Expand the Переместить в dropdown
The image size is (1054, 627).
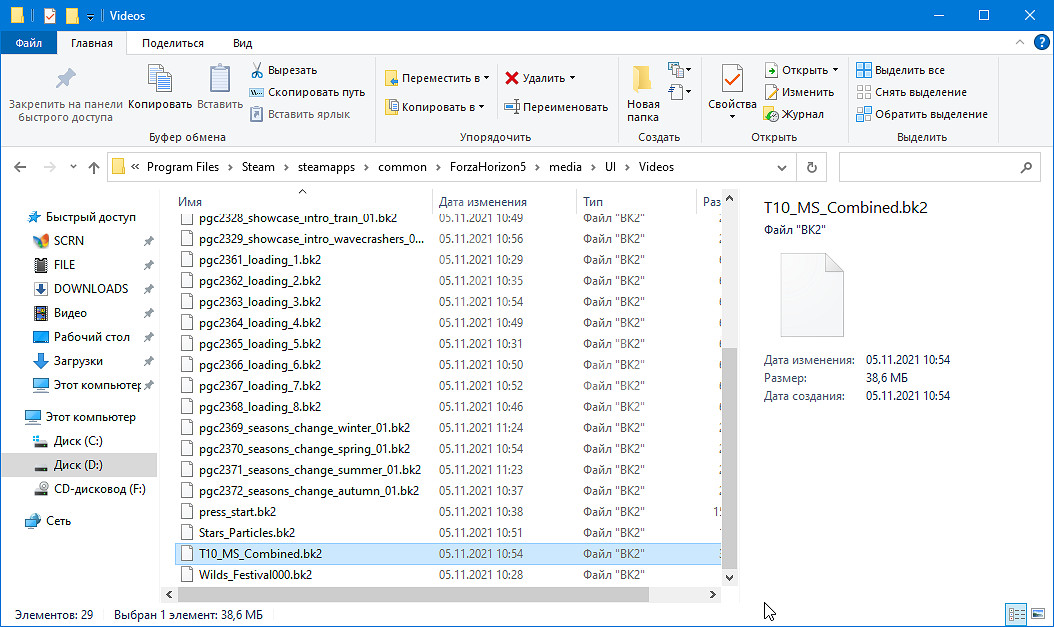(x=486, y=78)
